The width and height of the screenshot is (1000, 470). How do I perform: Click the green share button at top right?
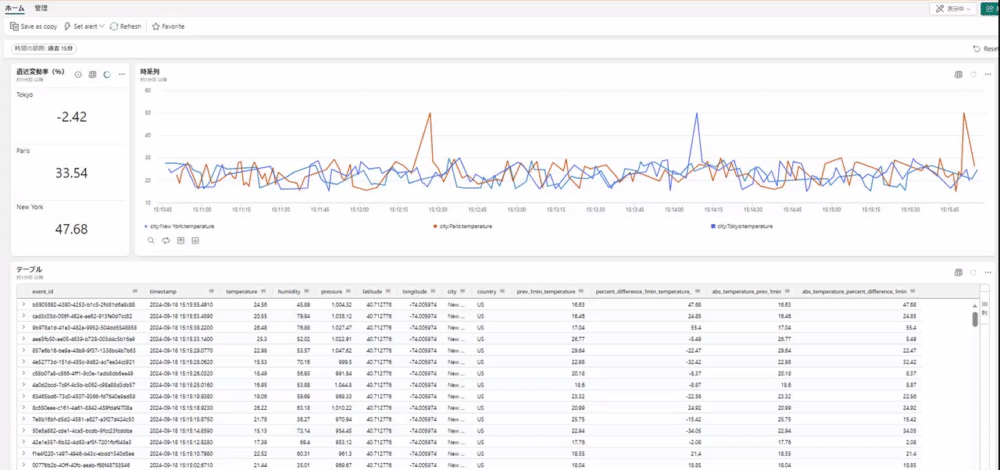click(990, 9)
